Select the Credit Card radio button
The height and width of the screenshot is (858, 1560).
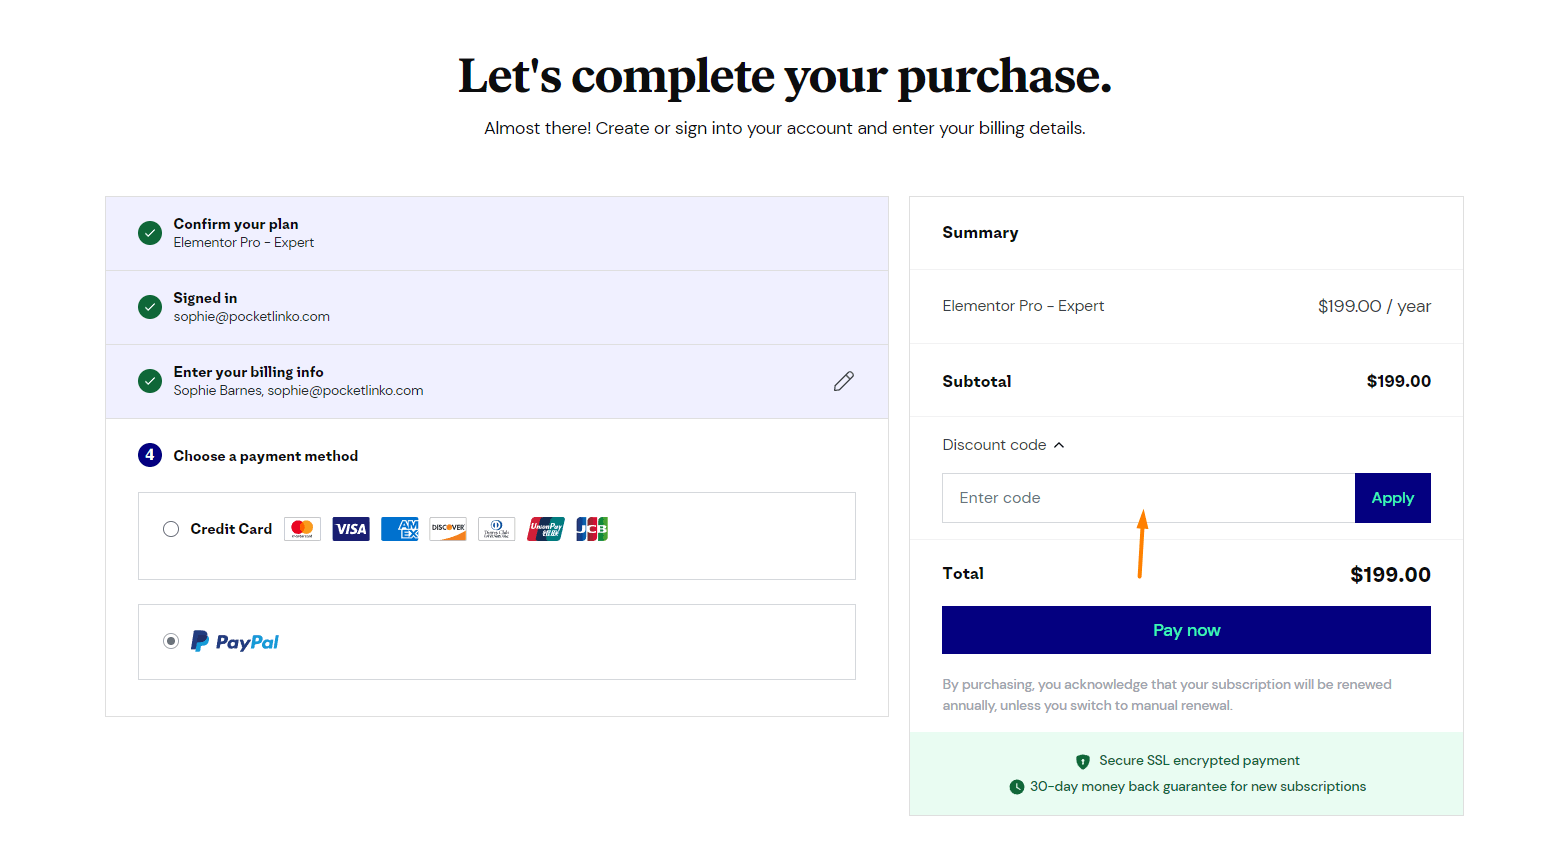[171, 529]
